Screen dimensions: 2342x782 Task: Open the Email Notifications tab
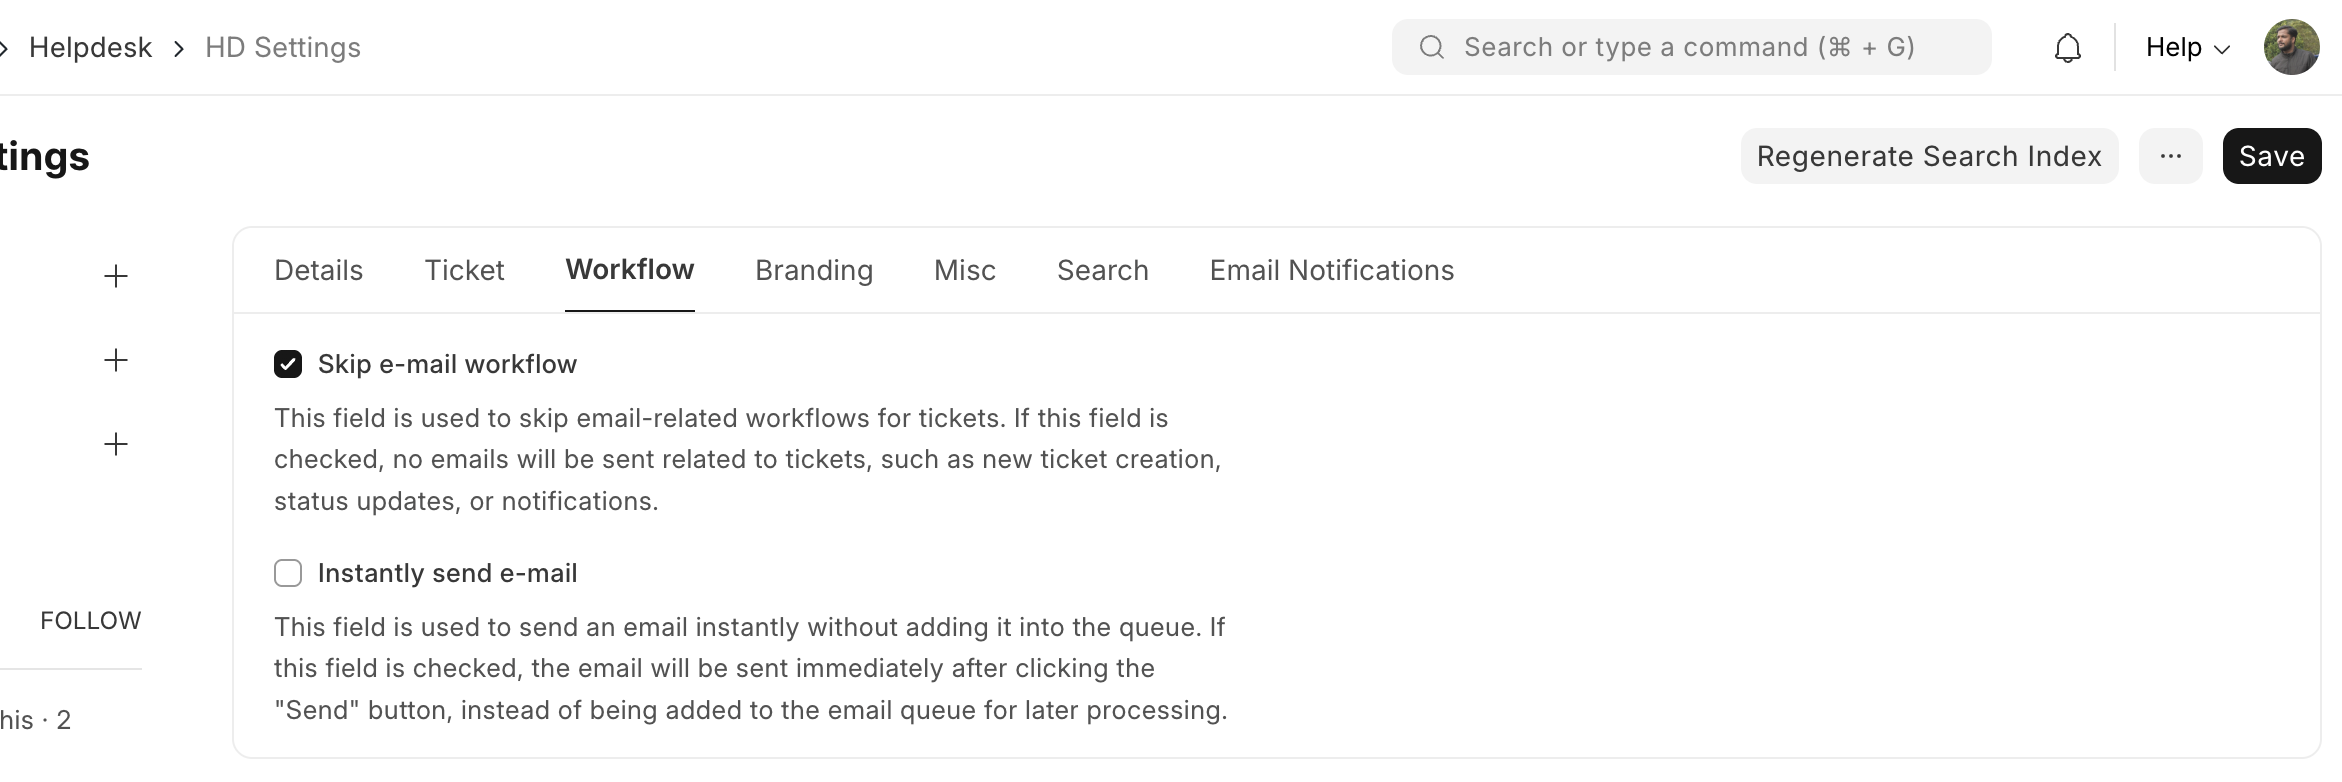click(1331, 270)
